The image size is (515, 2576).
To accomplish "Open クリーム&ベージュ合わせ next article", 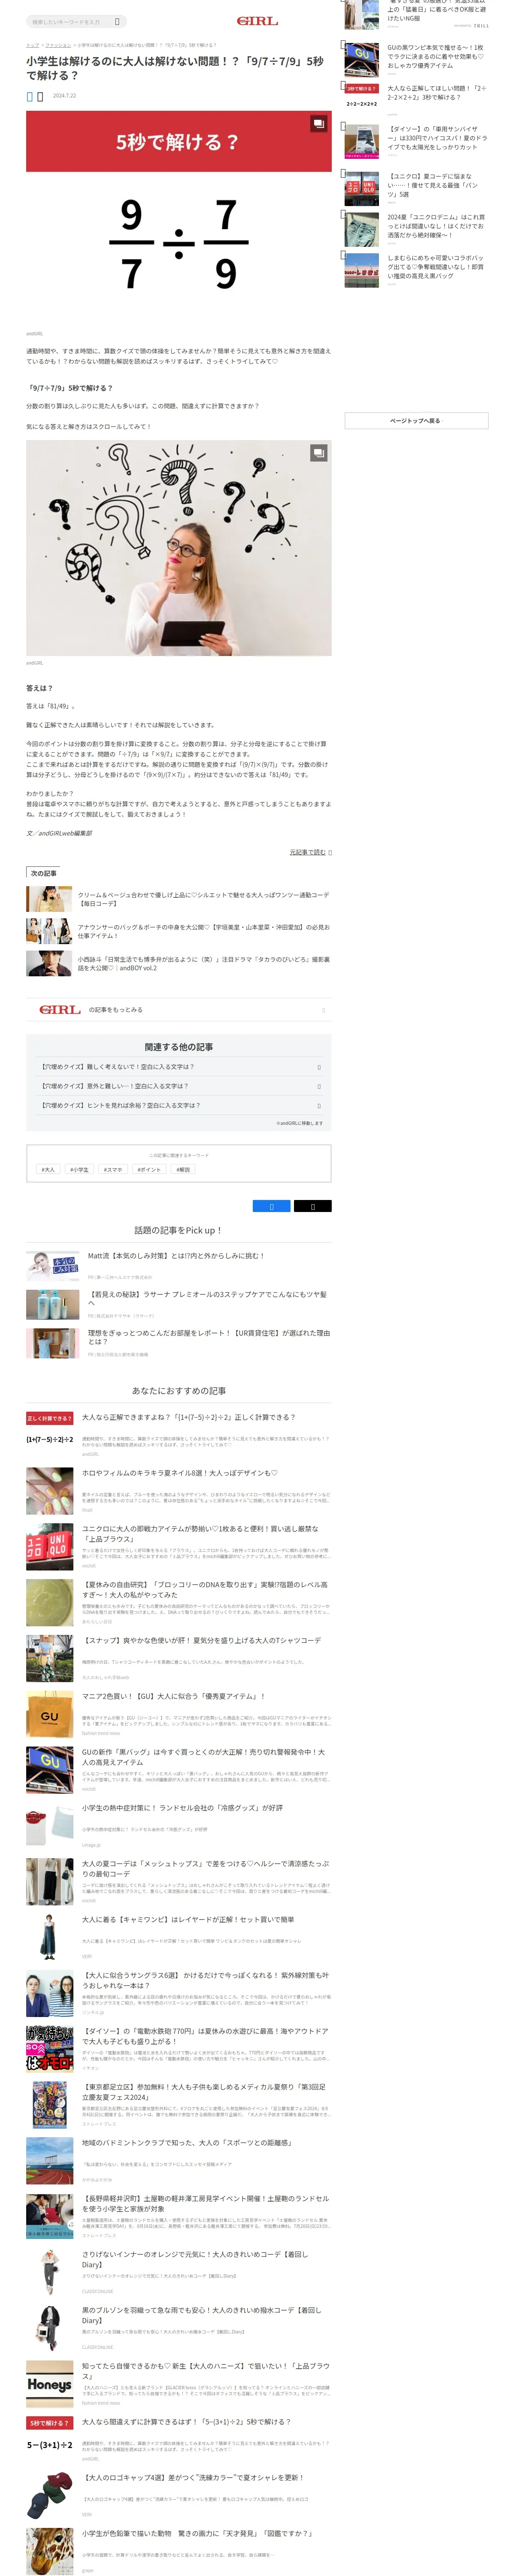I will coord(178,899).
